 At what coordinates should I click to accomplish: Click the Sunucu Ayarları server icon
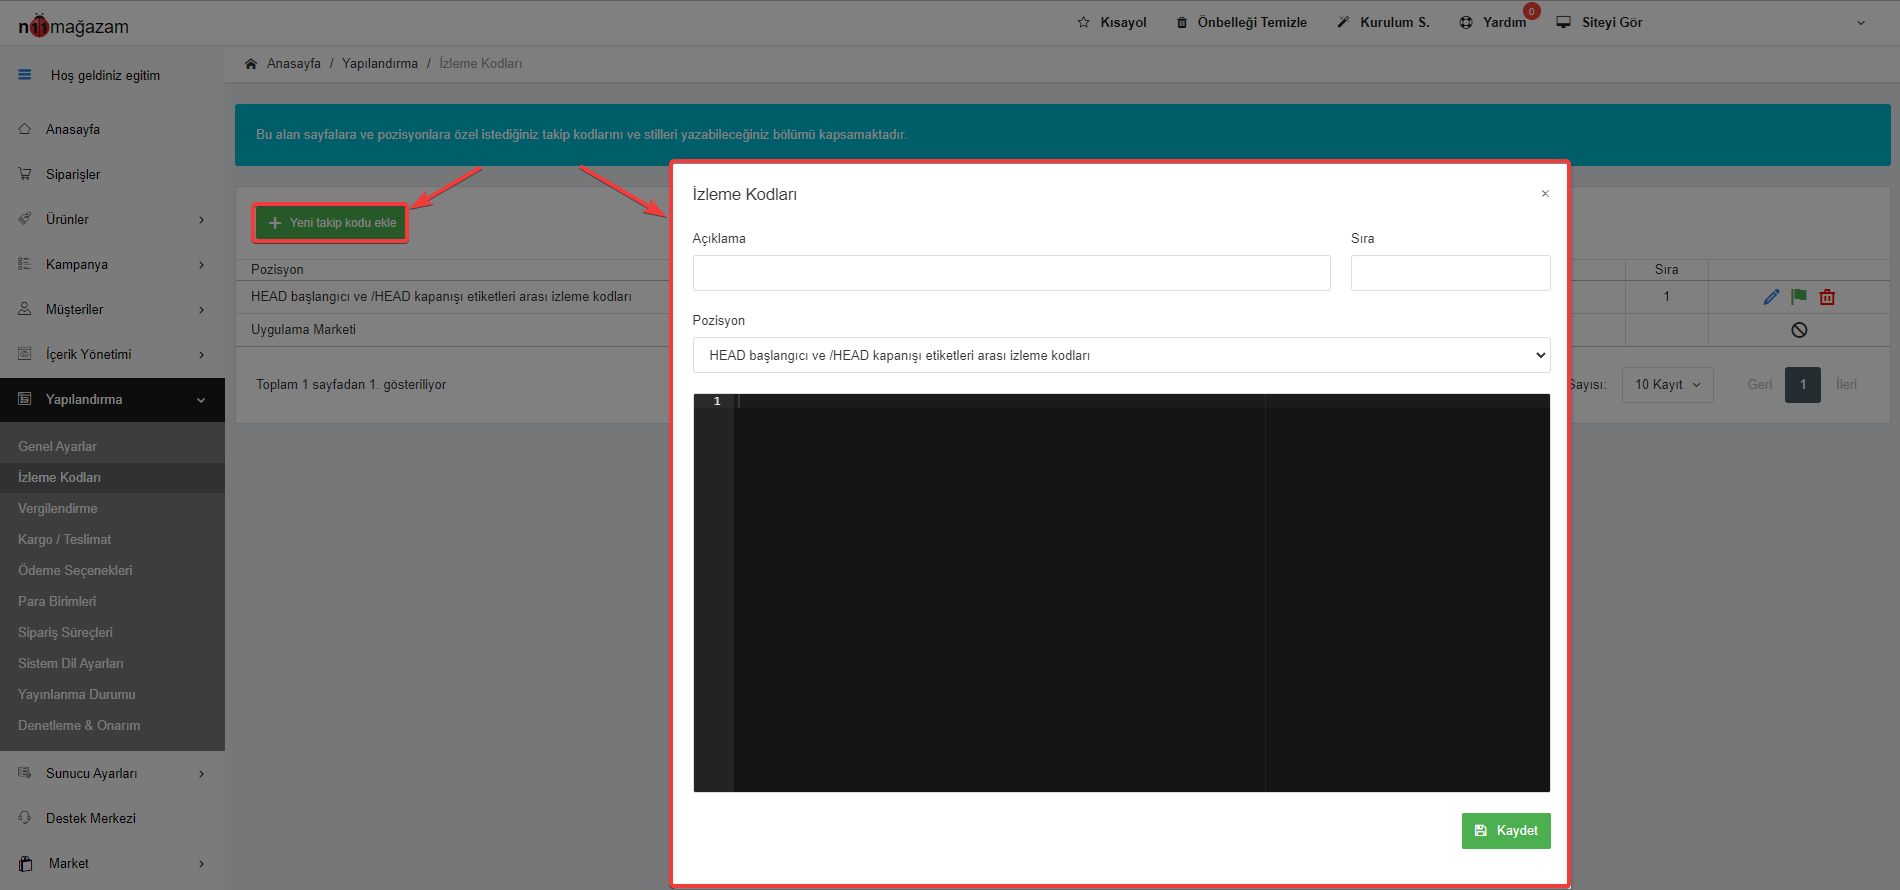coord(25,773)
